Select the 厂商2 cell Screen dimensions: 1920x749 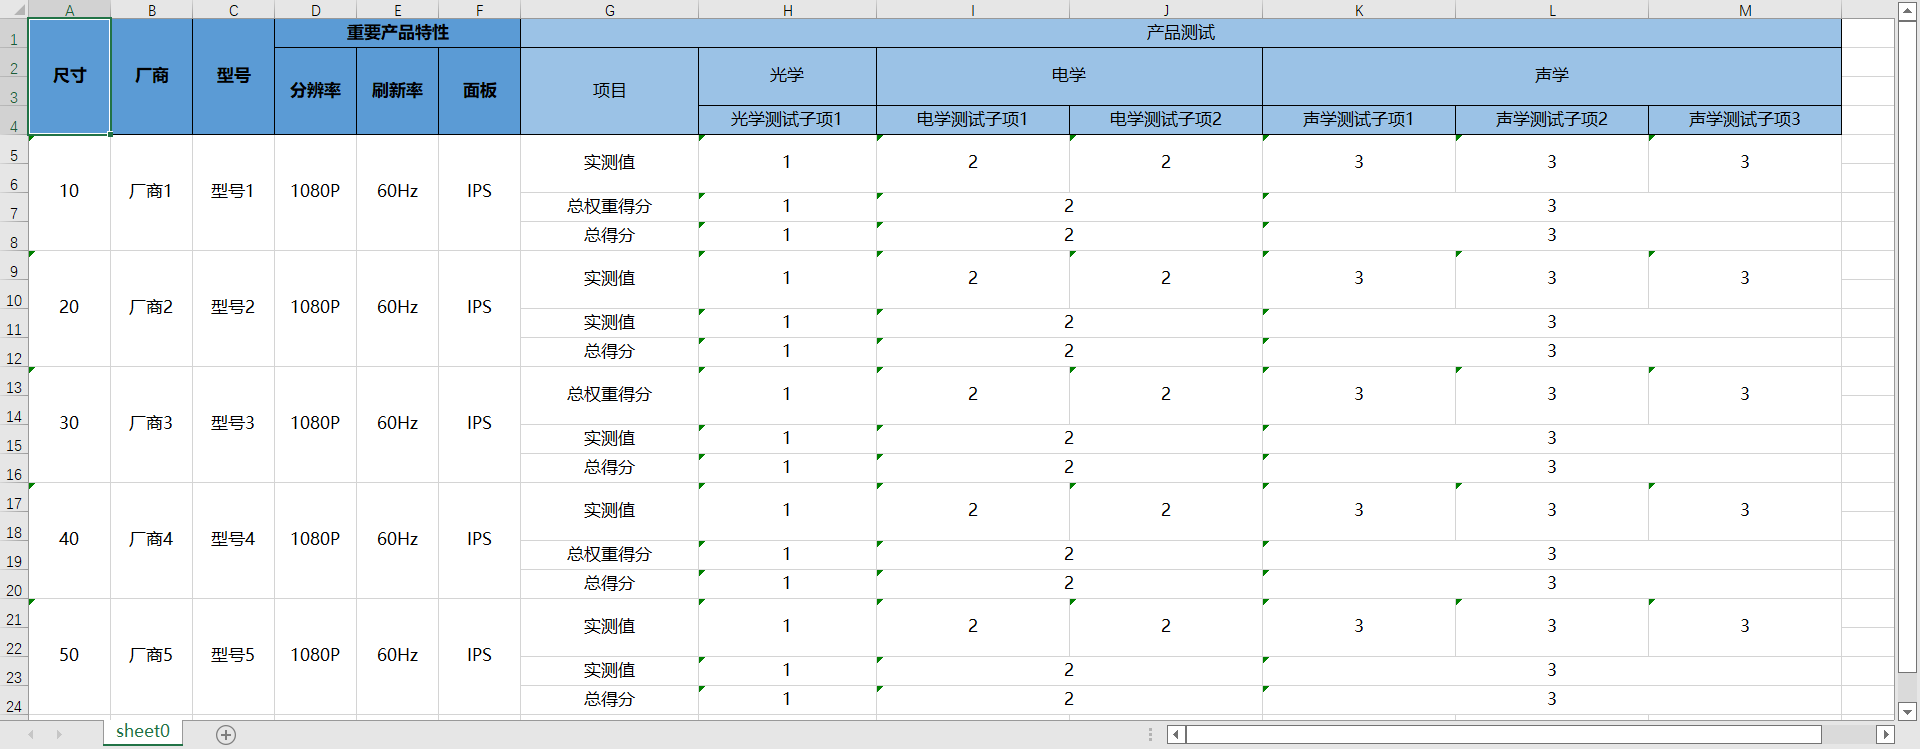click(x=151, y=308)
